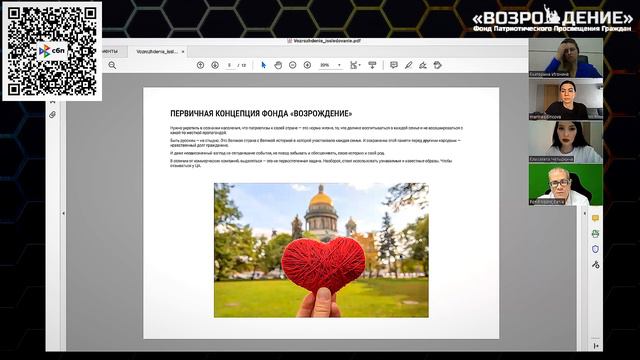Viewport: 640px width, 360px height.
Task: Zoom out with minus circle icon
Action: tap(293, 65)
